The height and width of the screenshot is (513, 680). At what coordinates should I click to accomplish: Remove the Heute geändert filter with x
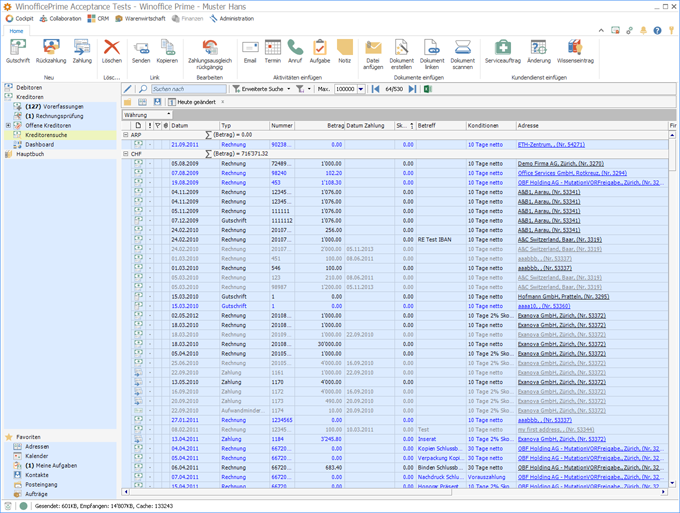tap(223, 102)
